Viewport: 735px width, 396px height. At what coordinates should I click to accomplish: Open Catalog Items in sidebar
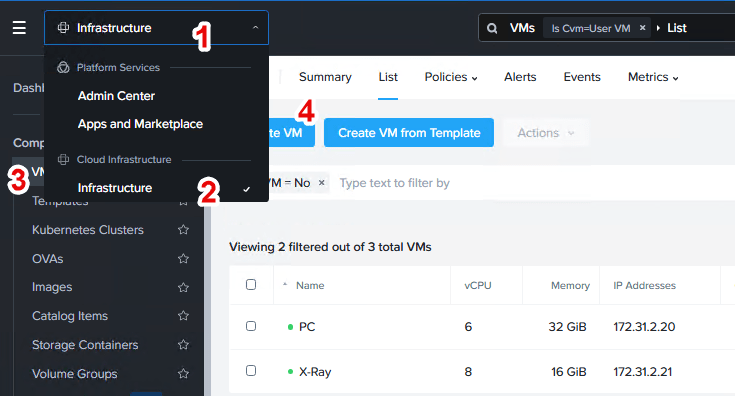click(70, 316)
